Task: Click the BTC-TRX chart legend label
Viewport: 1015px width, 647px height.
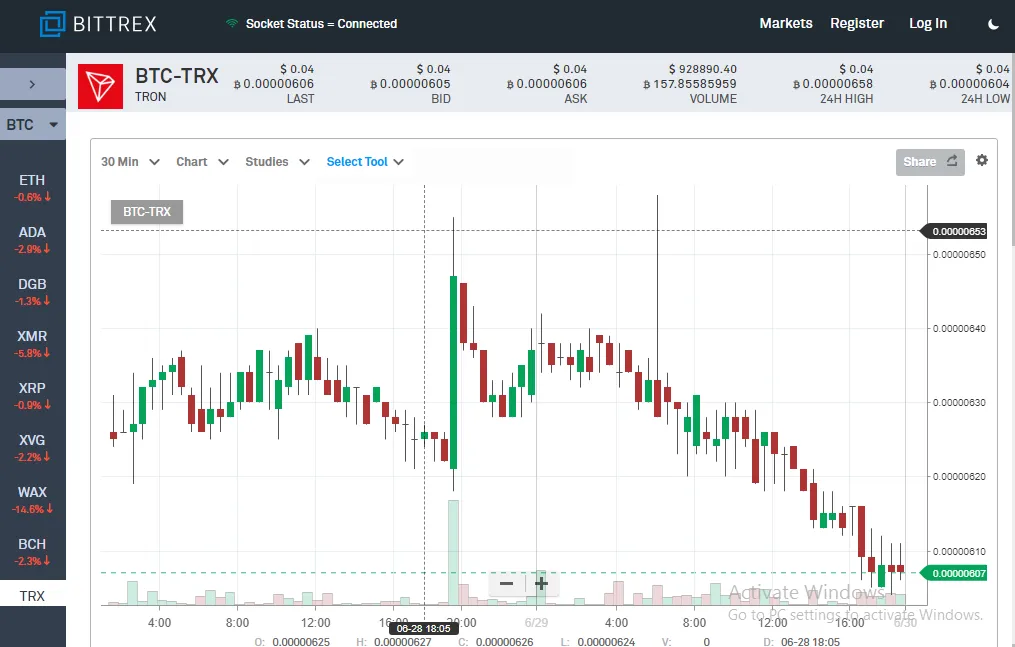Action: pos(147,212)
